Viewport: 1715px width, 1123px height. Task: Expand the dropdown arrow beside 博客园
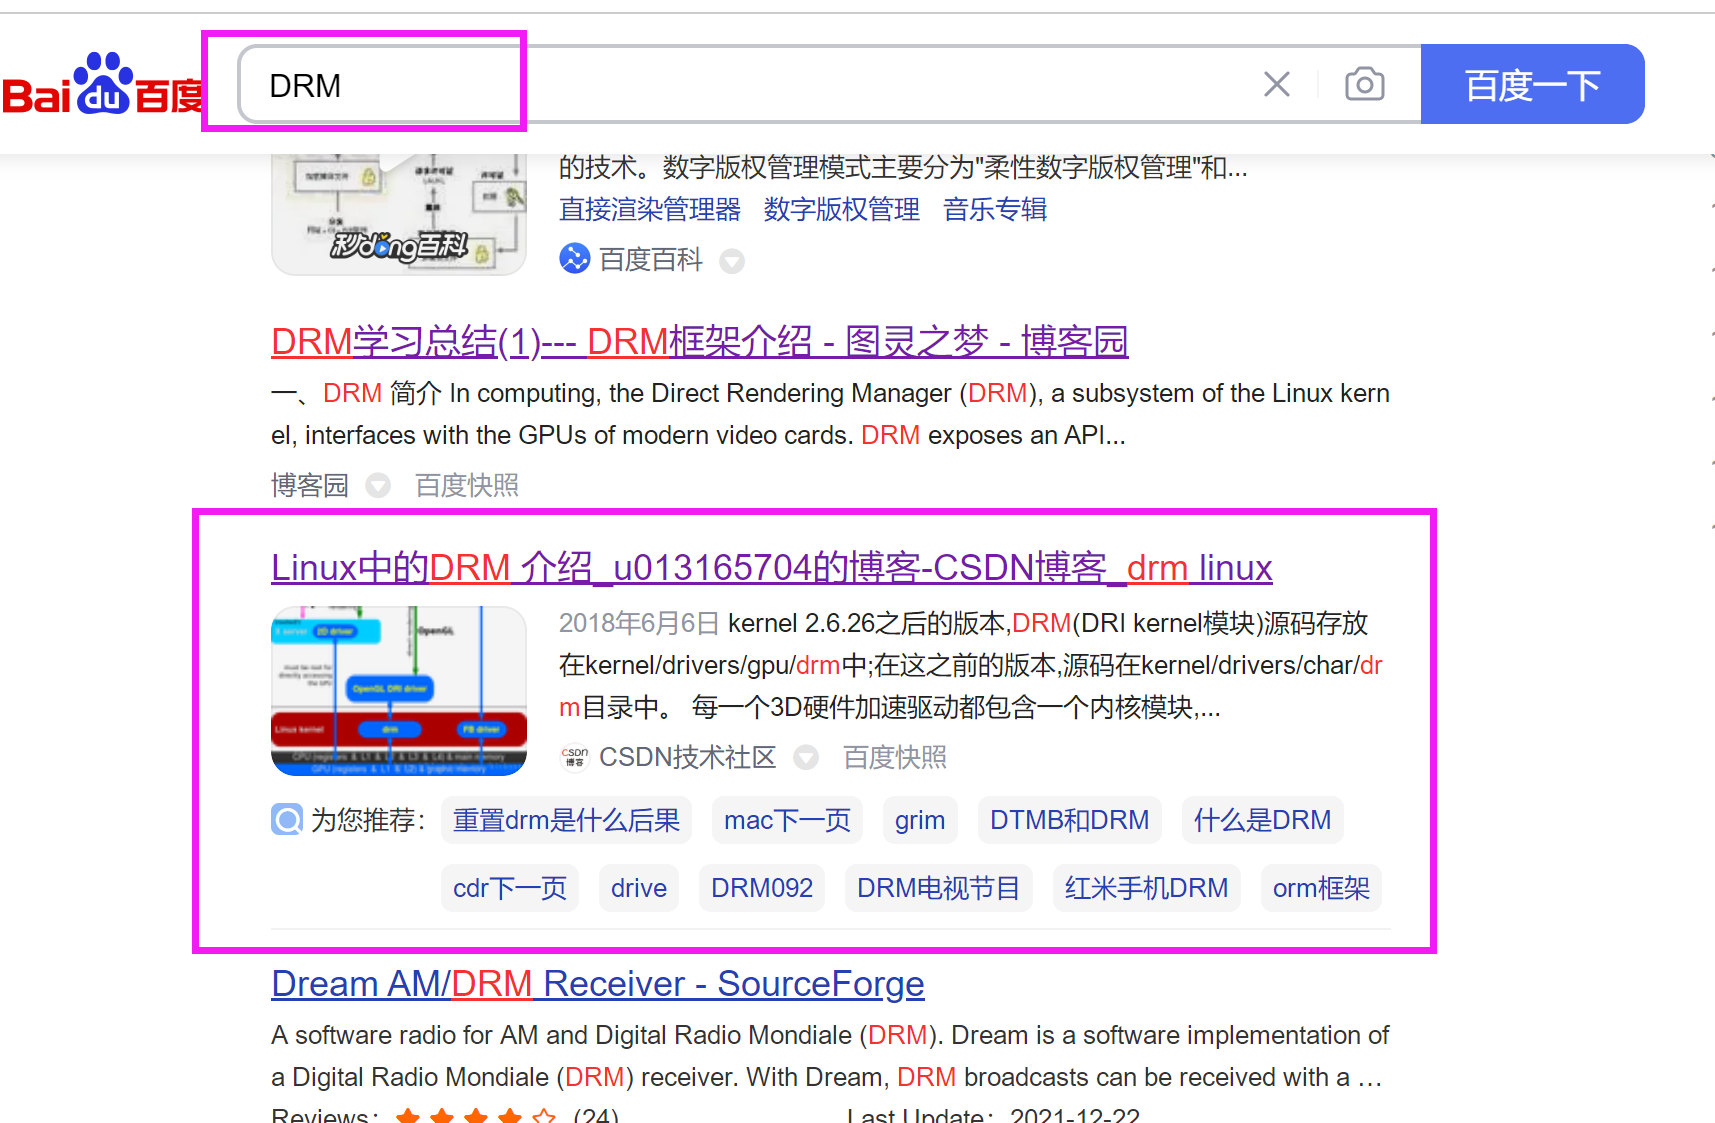click(x=378, y=486)
